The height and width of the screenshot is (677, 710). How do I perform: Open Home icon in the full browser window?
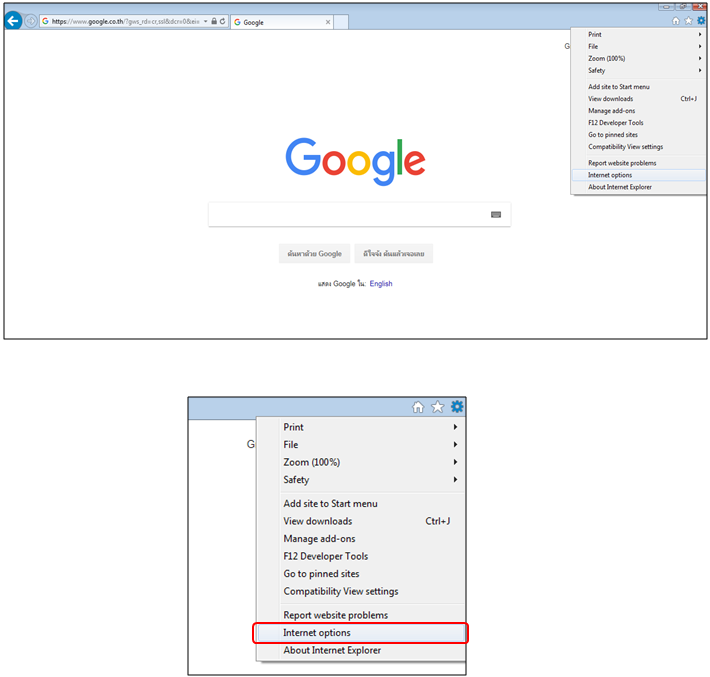676,21
